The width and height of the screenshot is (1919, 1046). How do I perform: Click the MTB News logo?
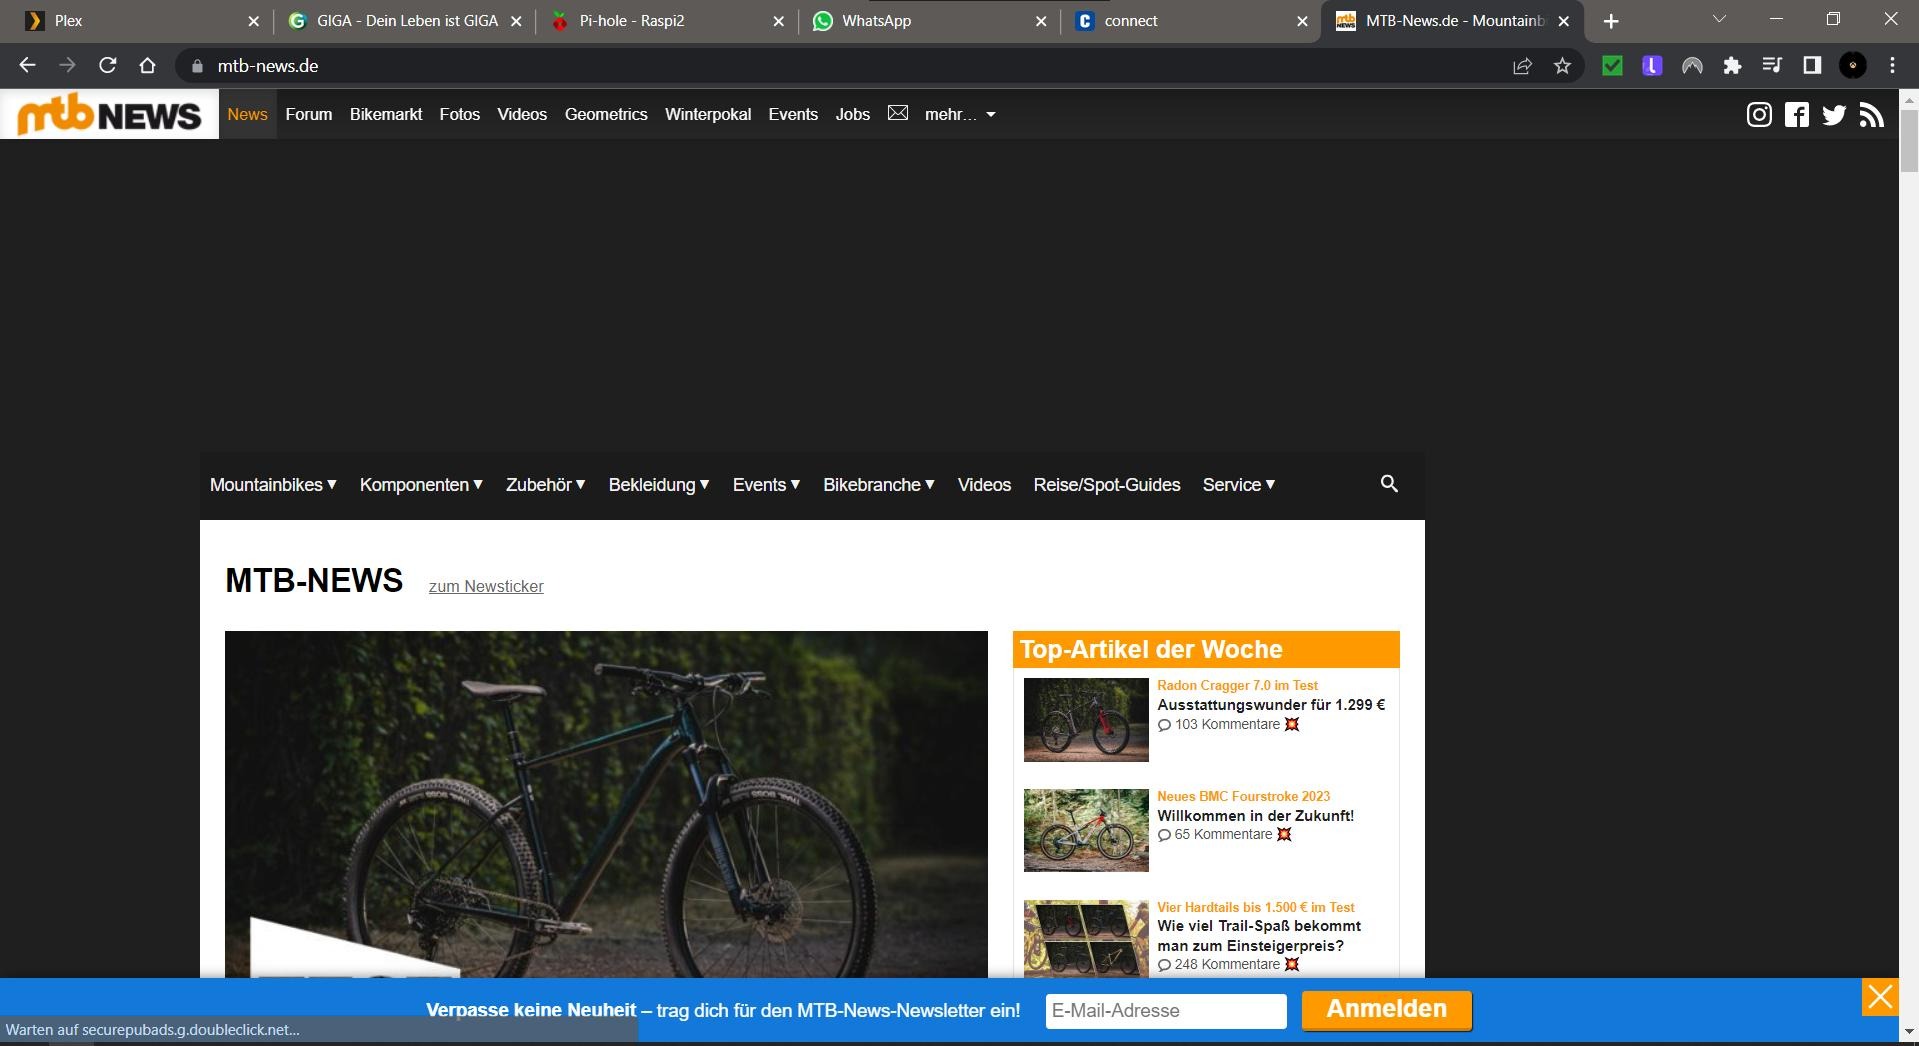tap(110, 115)
